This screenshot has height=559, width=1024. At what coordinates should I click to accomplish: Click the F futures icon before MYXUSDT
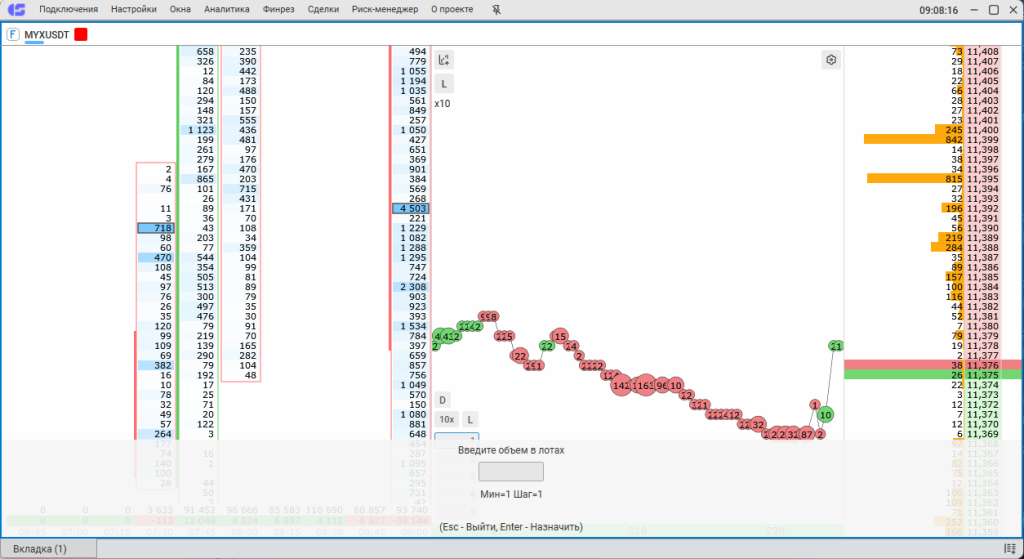[x=13, y=35]
